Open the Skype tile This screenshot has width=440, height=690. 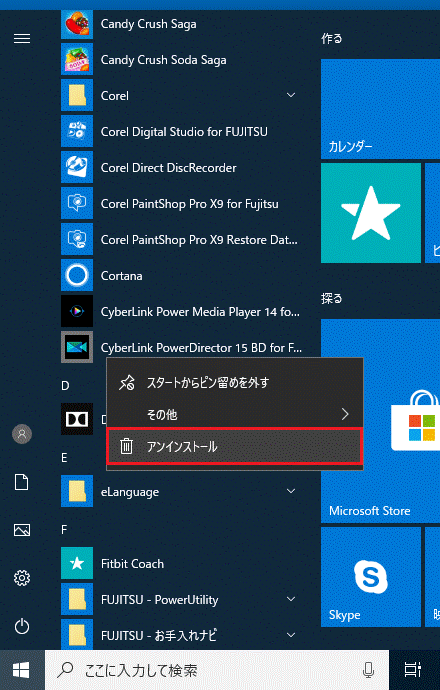pyautogui.click(x=371, y=577)
